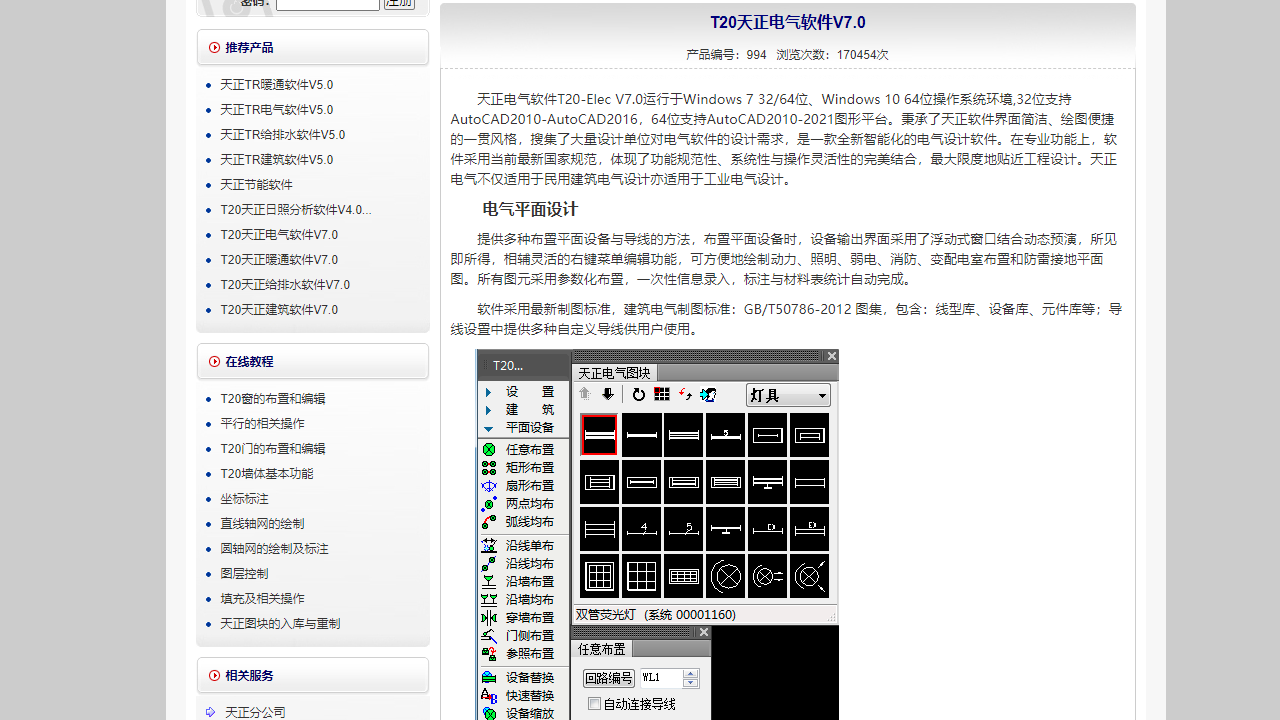This screenshot has height=720, width=1280.
Task: Open tutorial 平行的相关操作
Action: pos(263,424)
